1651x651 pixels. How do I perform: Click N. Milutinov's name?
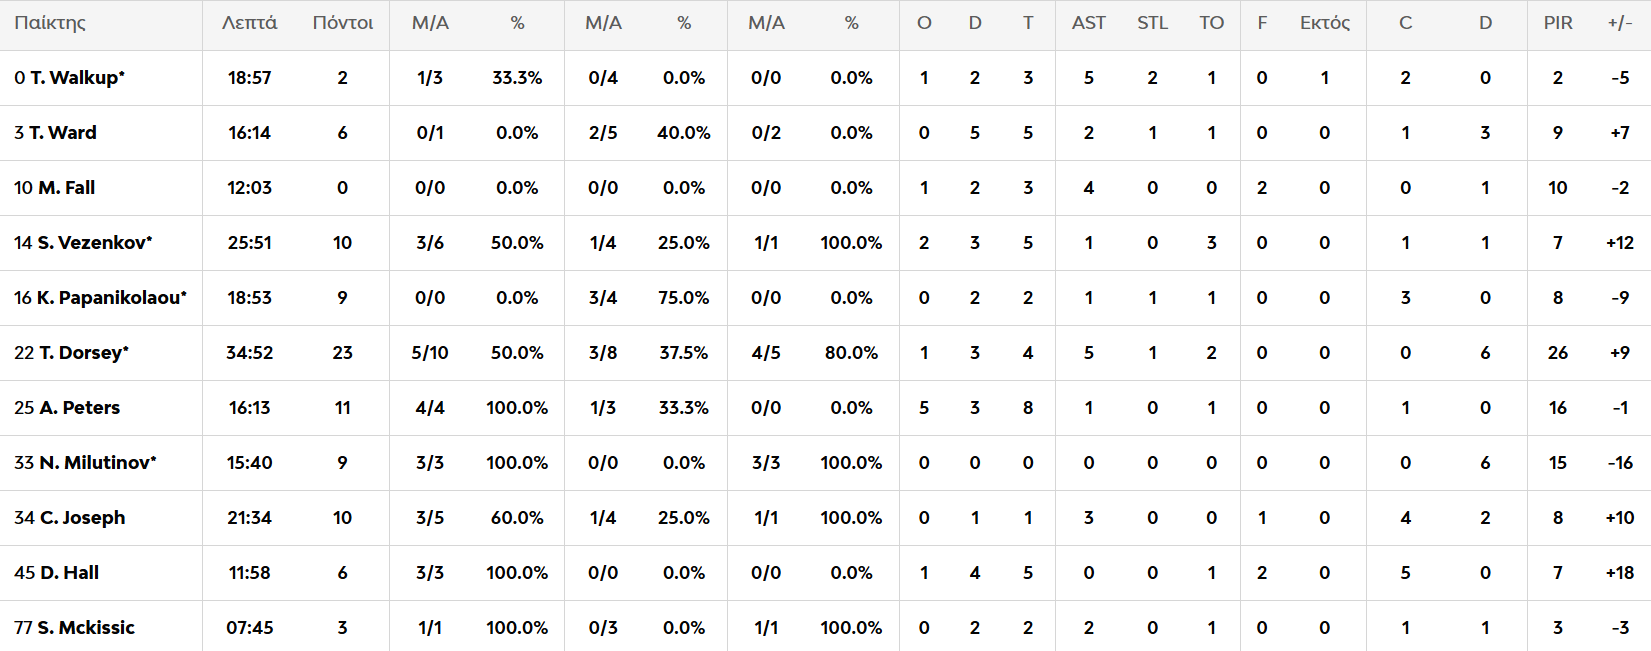(96, 463)
